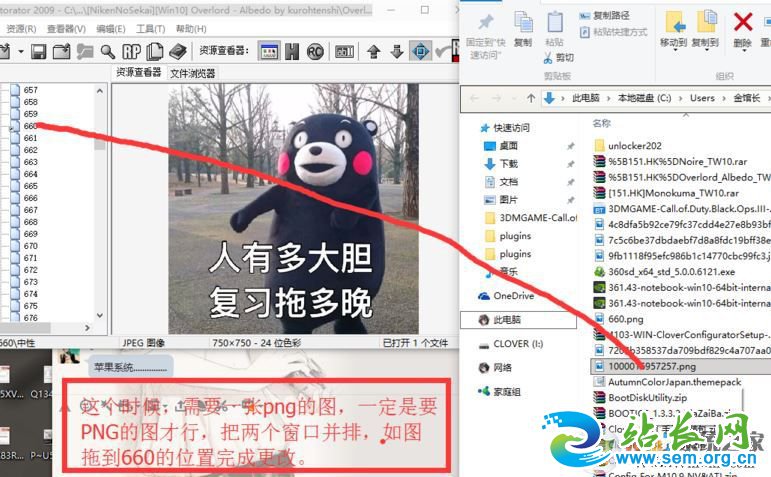
Task: Click 此电脑 in the address breadcrumb
Action: click(x=586, y=98)
